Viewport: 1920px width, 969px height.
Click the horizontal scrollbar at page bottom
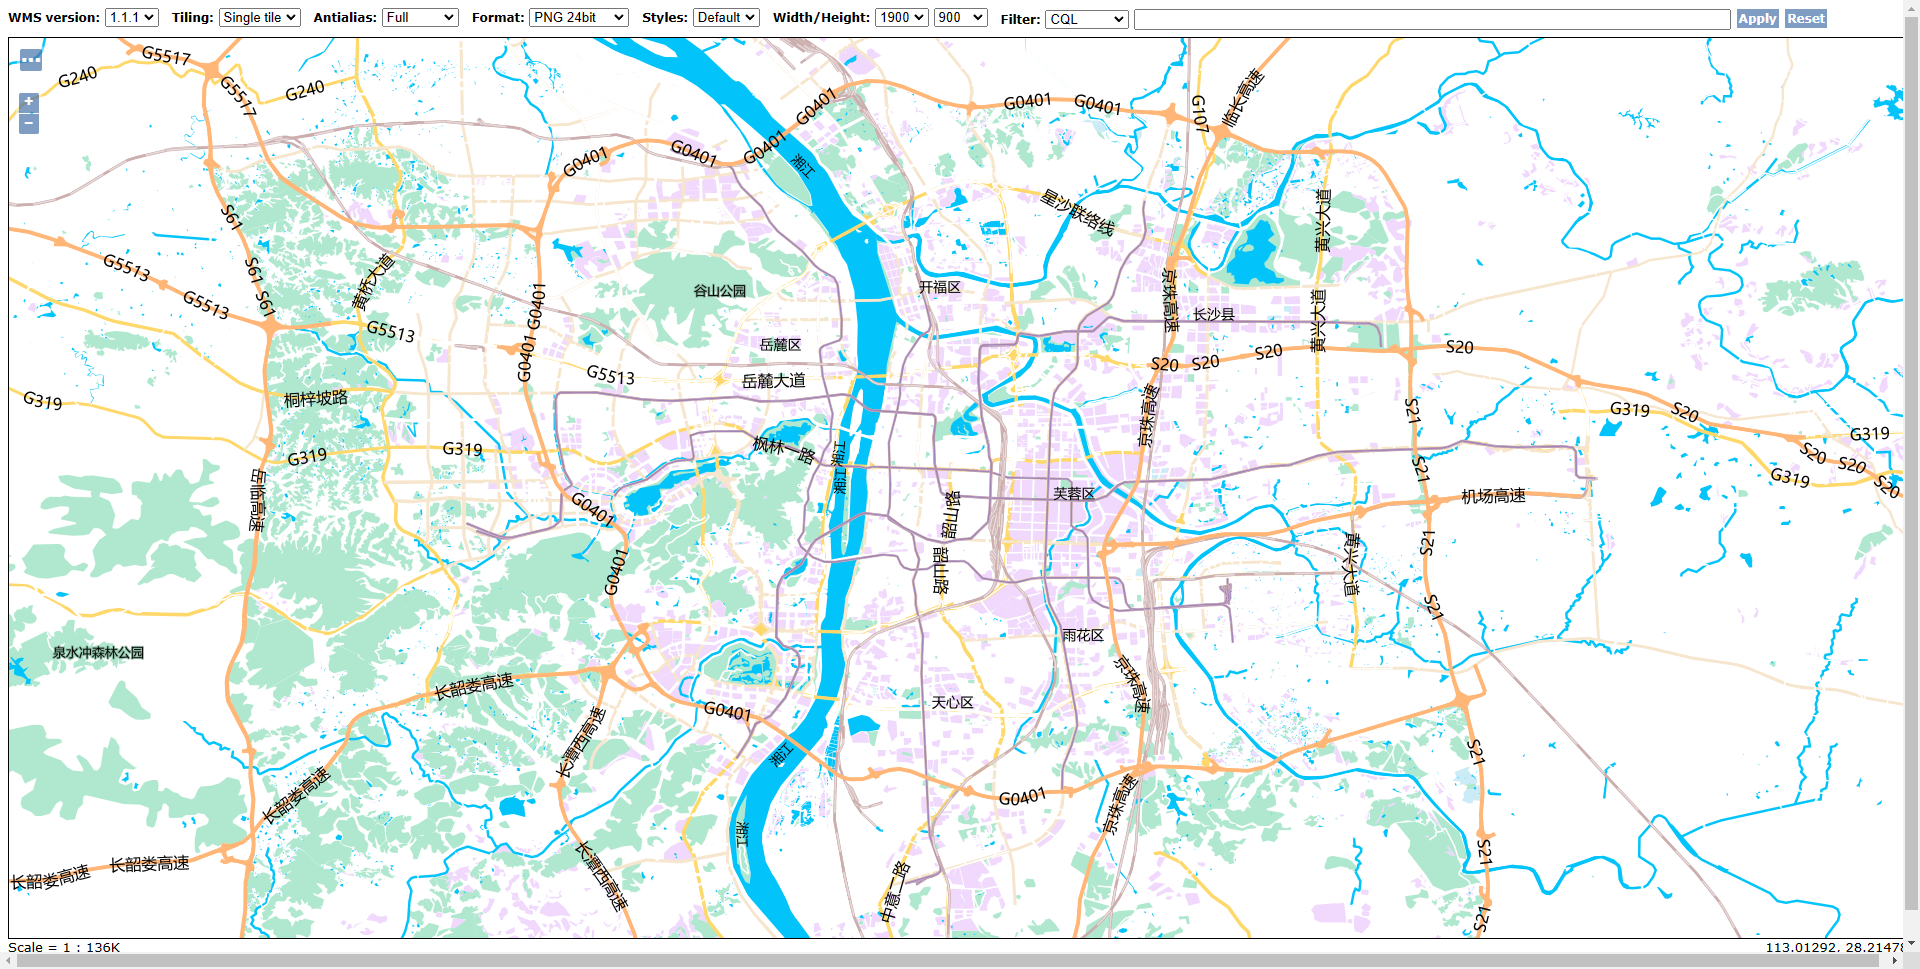(950, 961)
